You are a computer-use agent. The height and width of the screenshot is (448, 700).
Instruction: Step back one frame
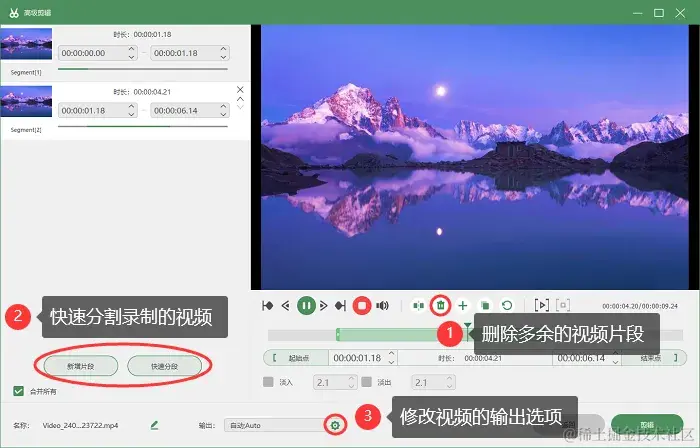click(286, 306)
